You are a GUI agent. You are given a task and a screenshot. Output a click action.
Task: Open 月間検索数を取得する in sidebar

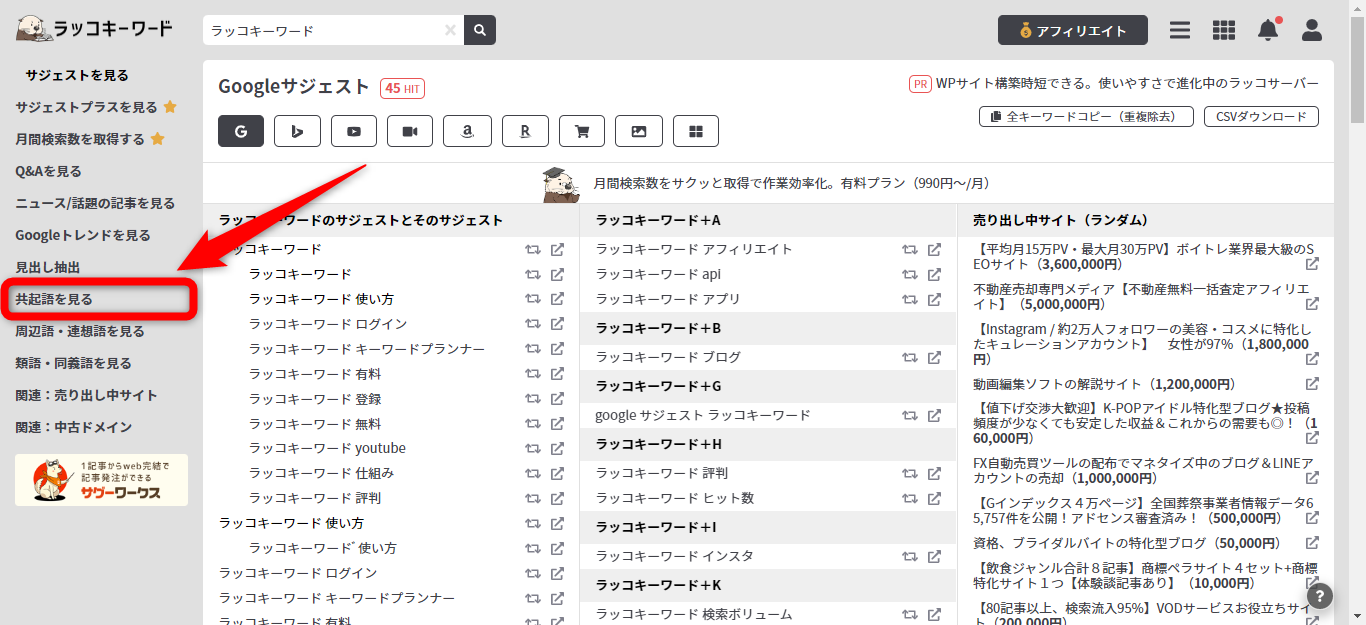pyautogui.click(x=80, y=139)
